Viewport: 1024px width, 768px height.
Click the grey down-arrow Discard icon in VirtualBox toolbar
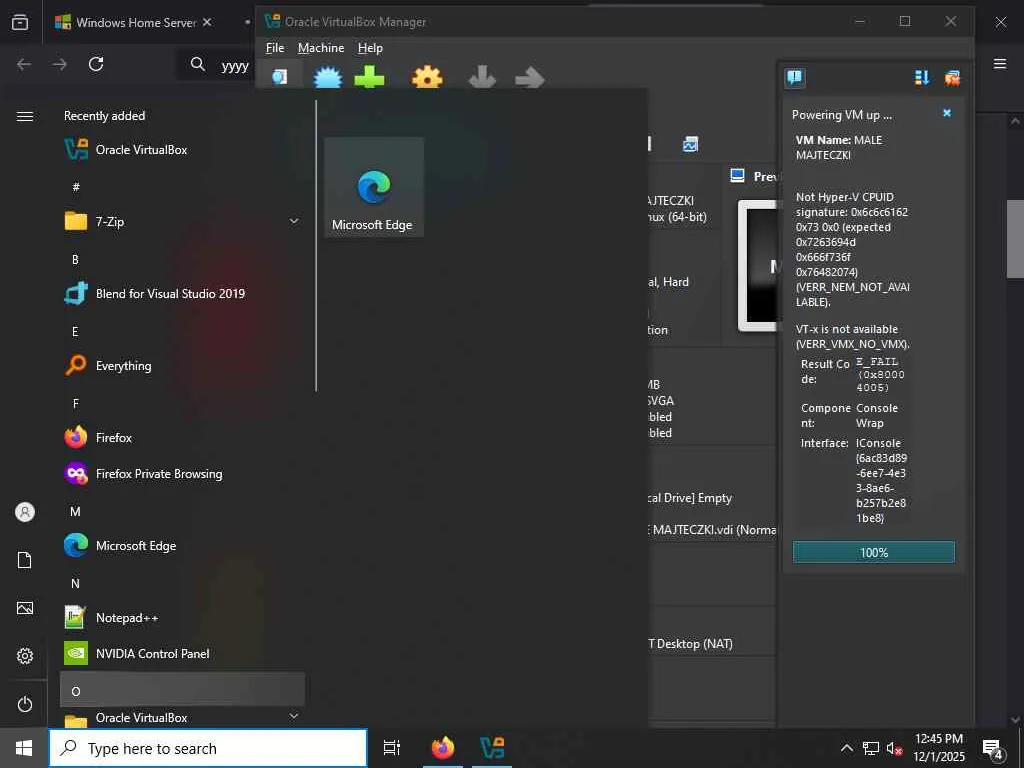point(482,78)
